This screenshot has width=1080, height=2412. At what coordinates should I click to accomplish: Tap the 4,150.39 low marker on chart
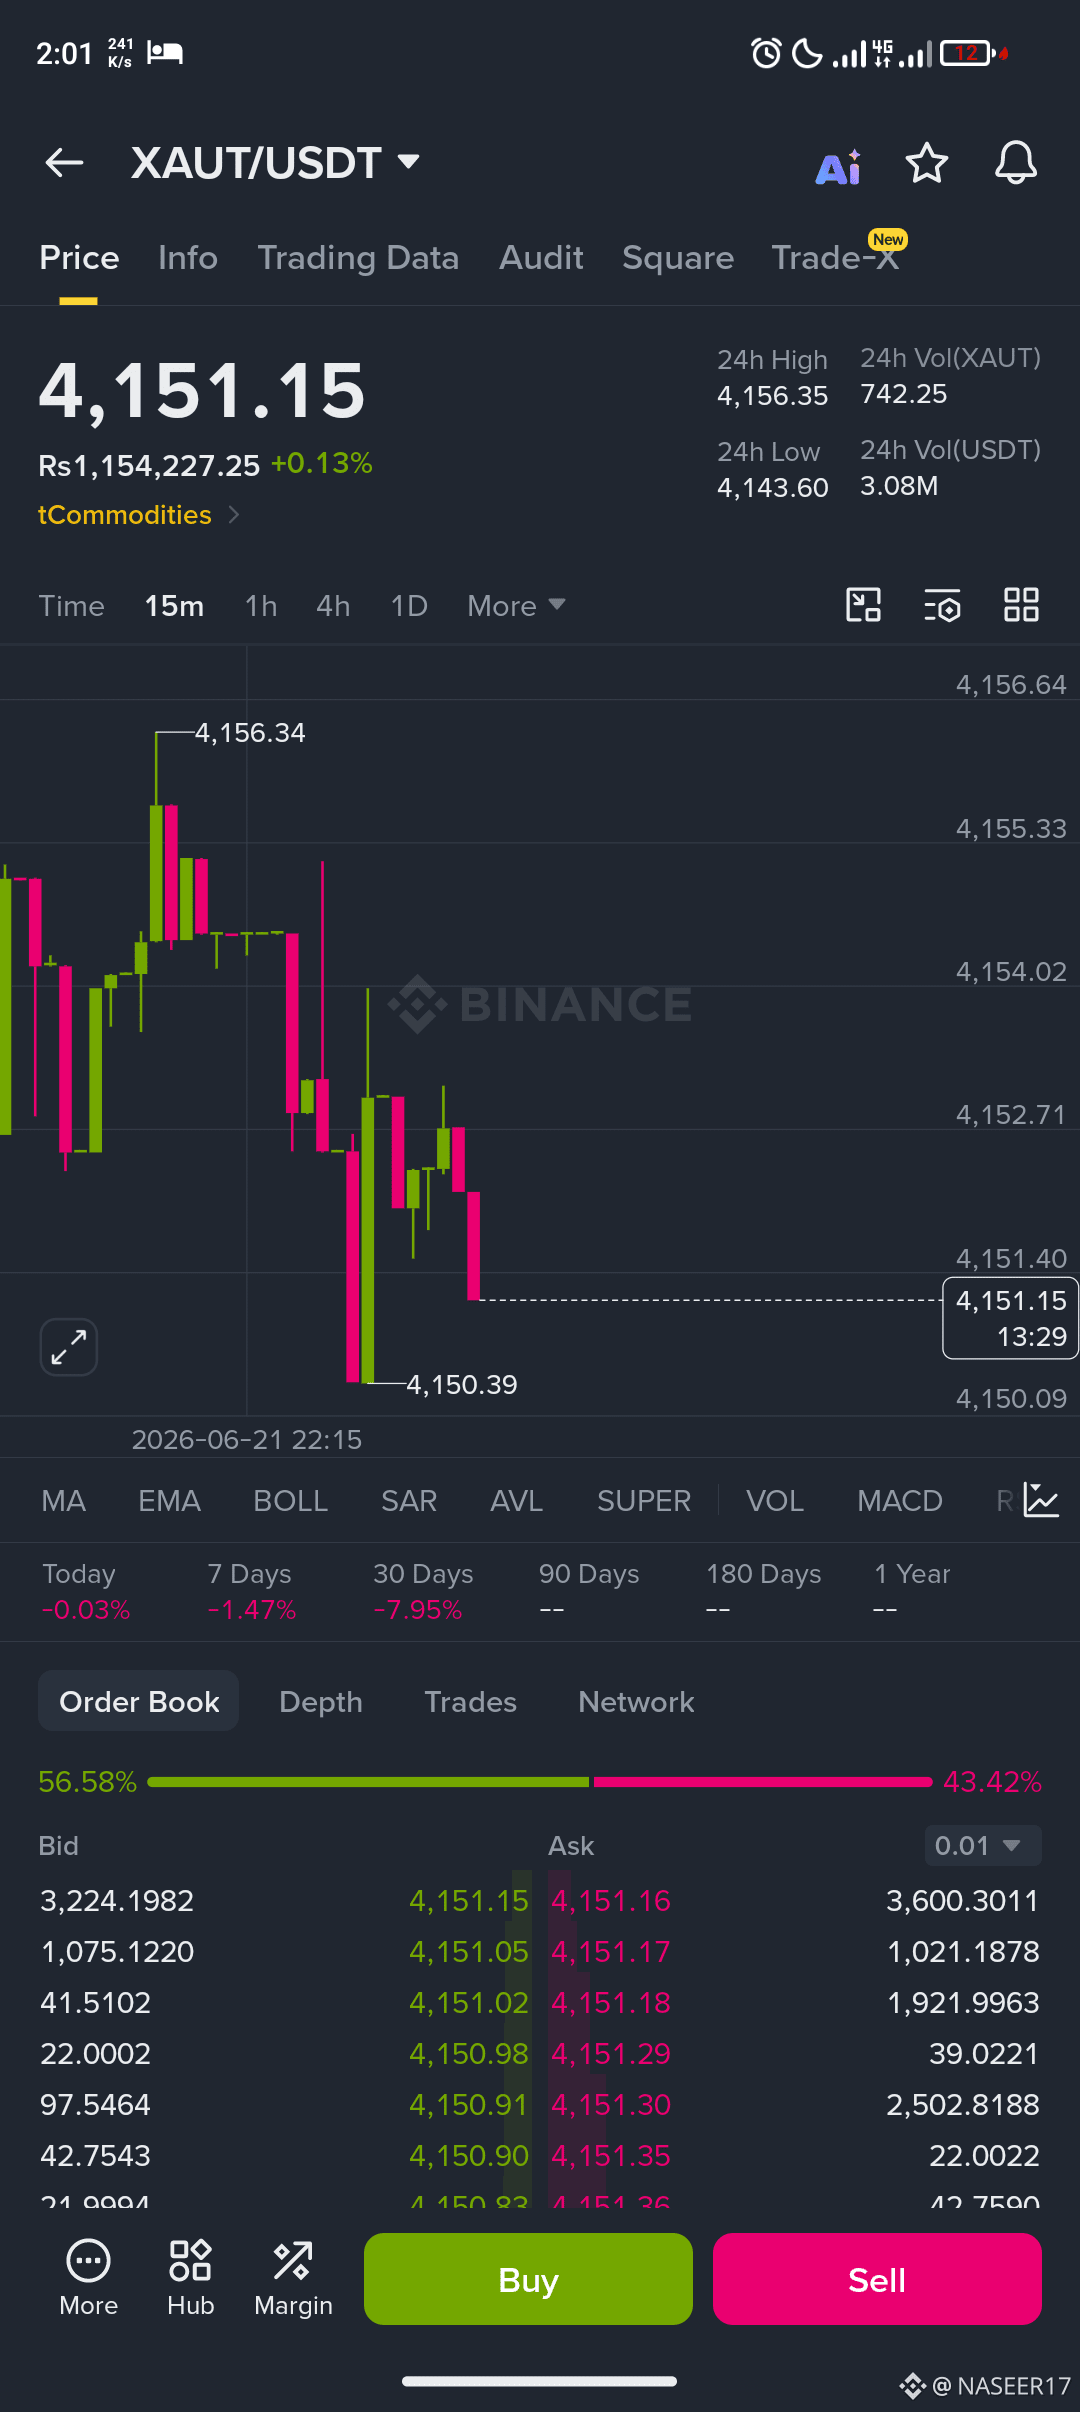[462, 1385]
